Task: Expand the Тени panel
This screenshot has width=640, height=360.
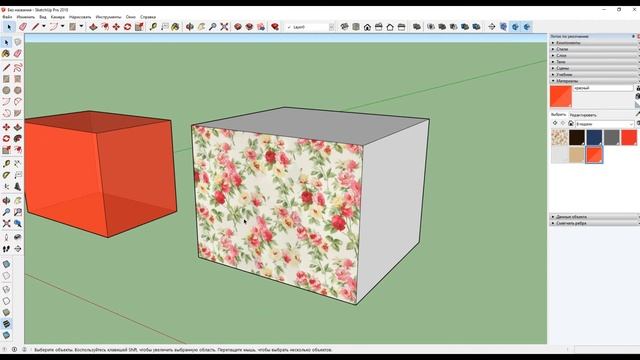Action: pos(594,62)
